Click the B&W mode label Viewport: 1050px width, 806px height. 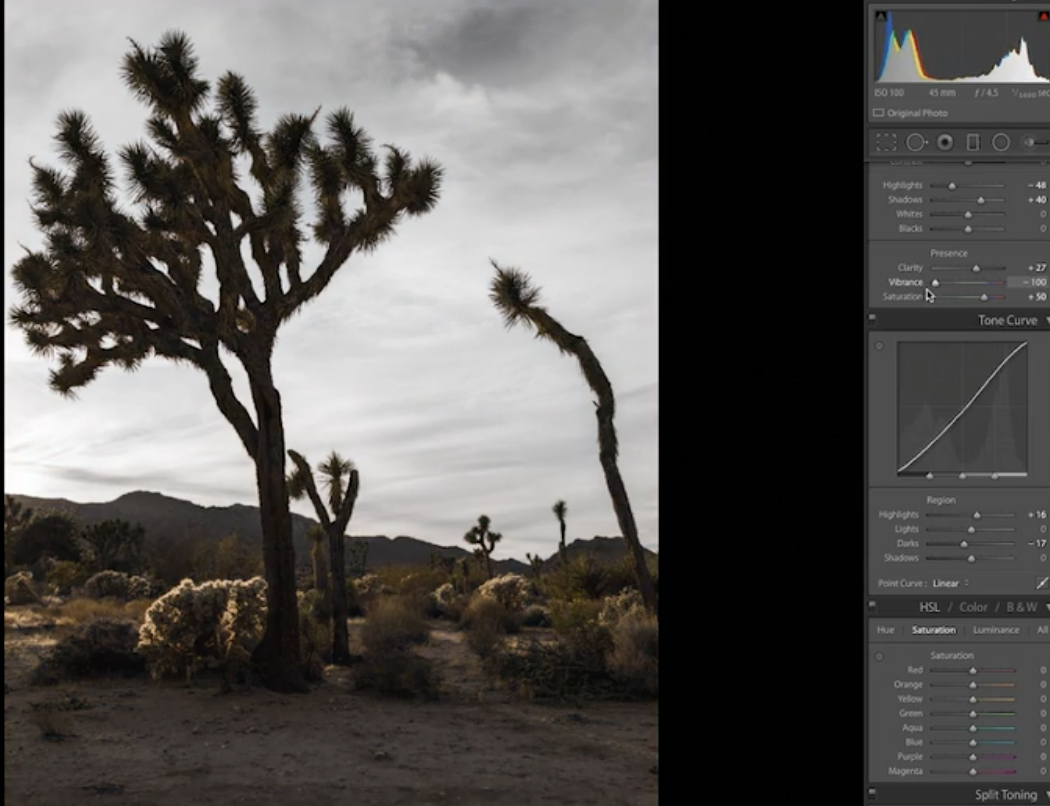pos(1020,607)
